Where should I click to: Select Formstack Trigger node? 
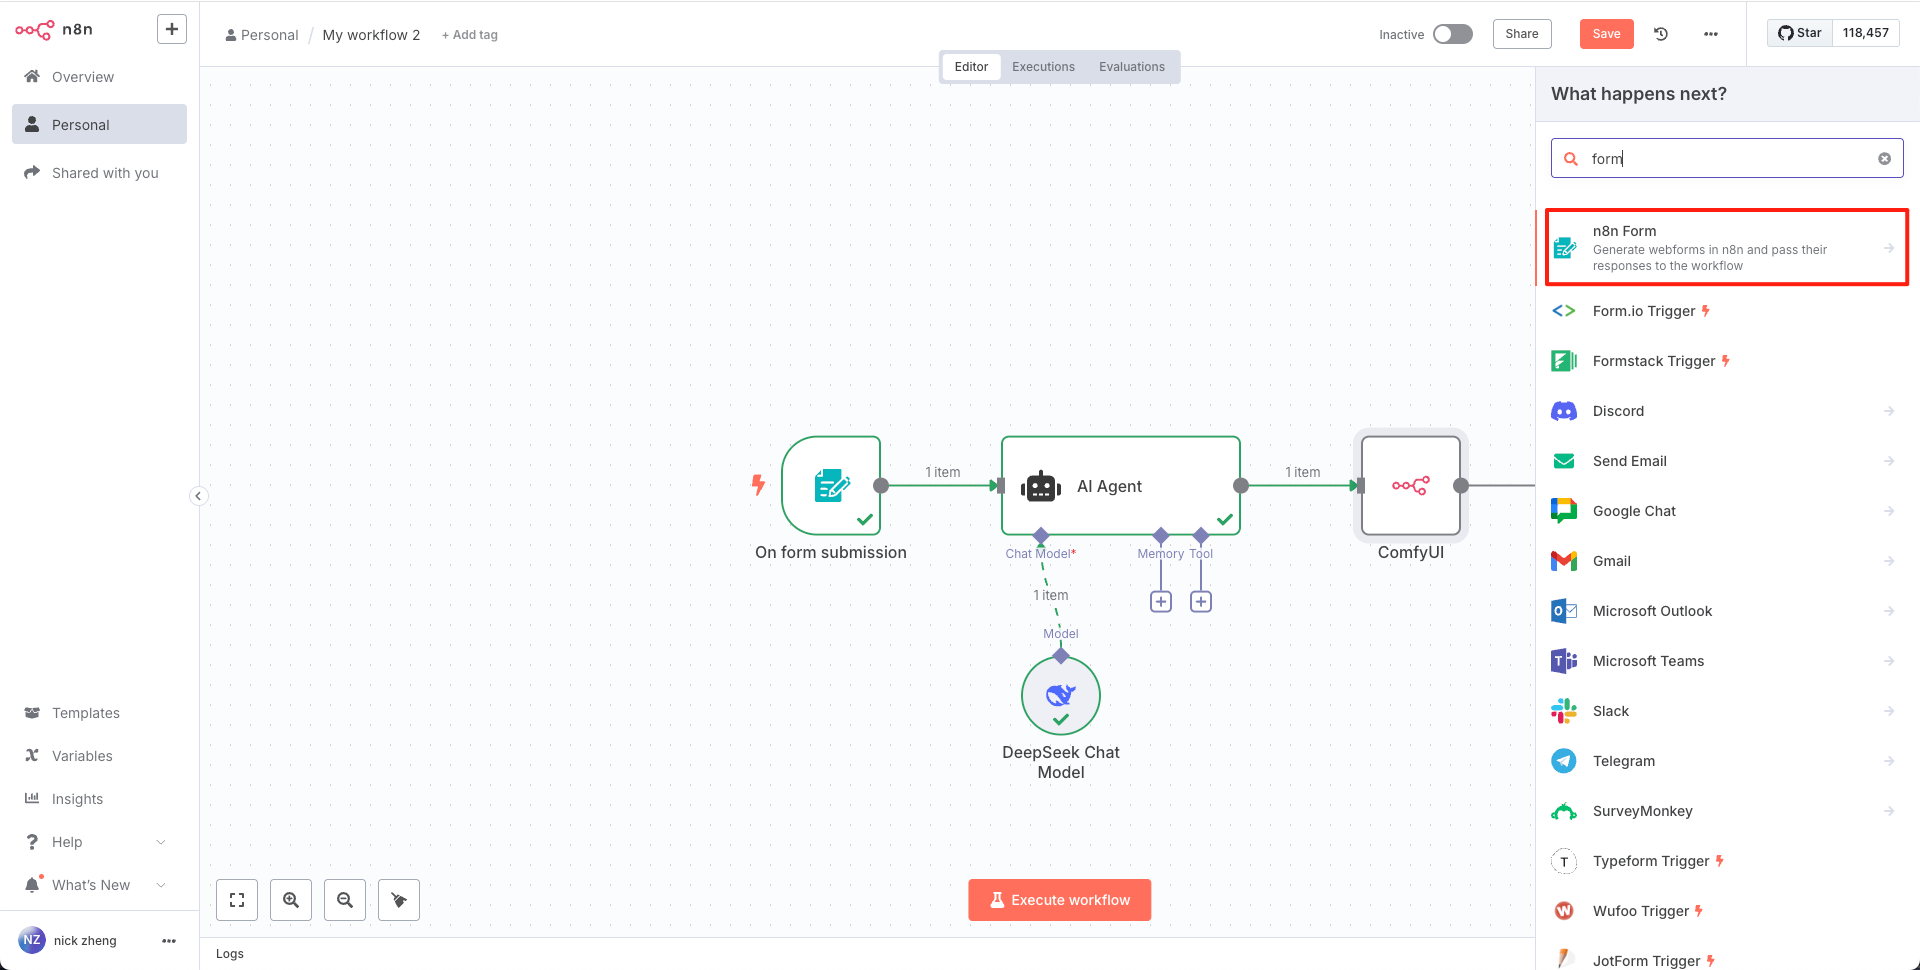click(1727, 361)
